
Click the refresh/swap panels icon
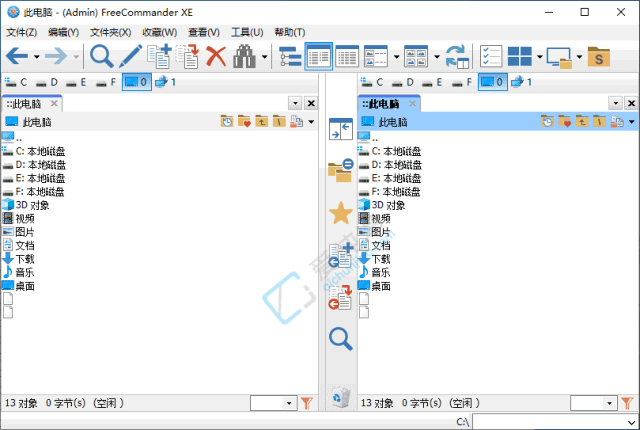tap(457, 56)
